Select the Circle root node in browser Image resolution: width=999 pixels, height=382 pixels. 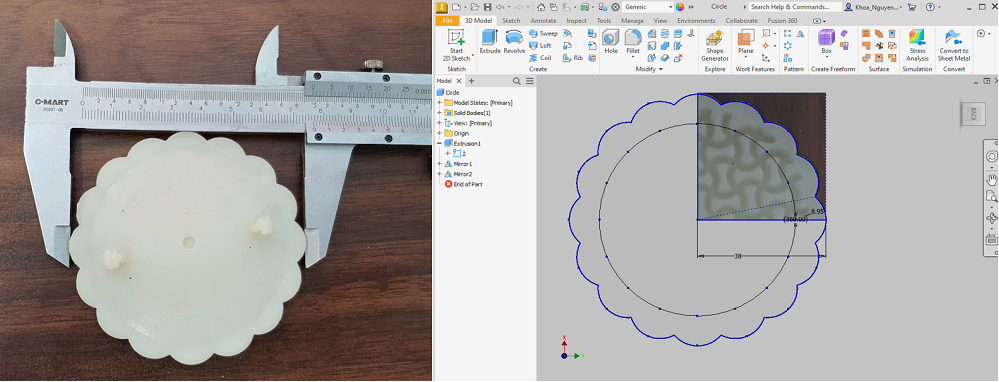click(448, 92)
